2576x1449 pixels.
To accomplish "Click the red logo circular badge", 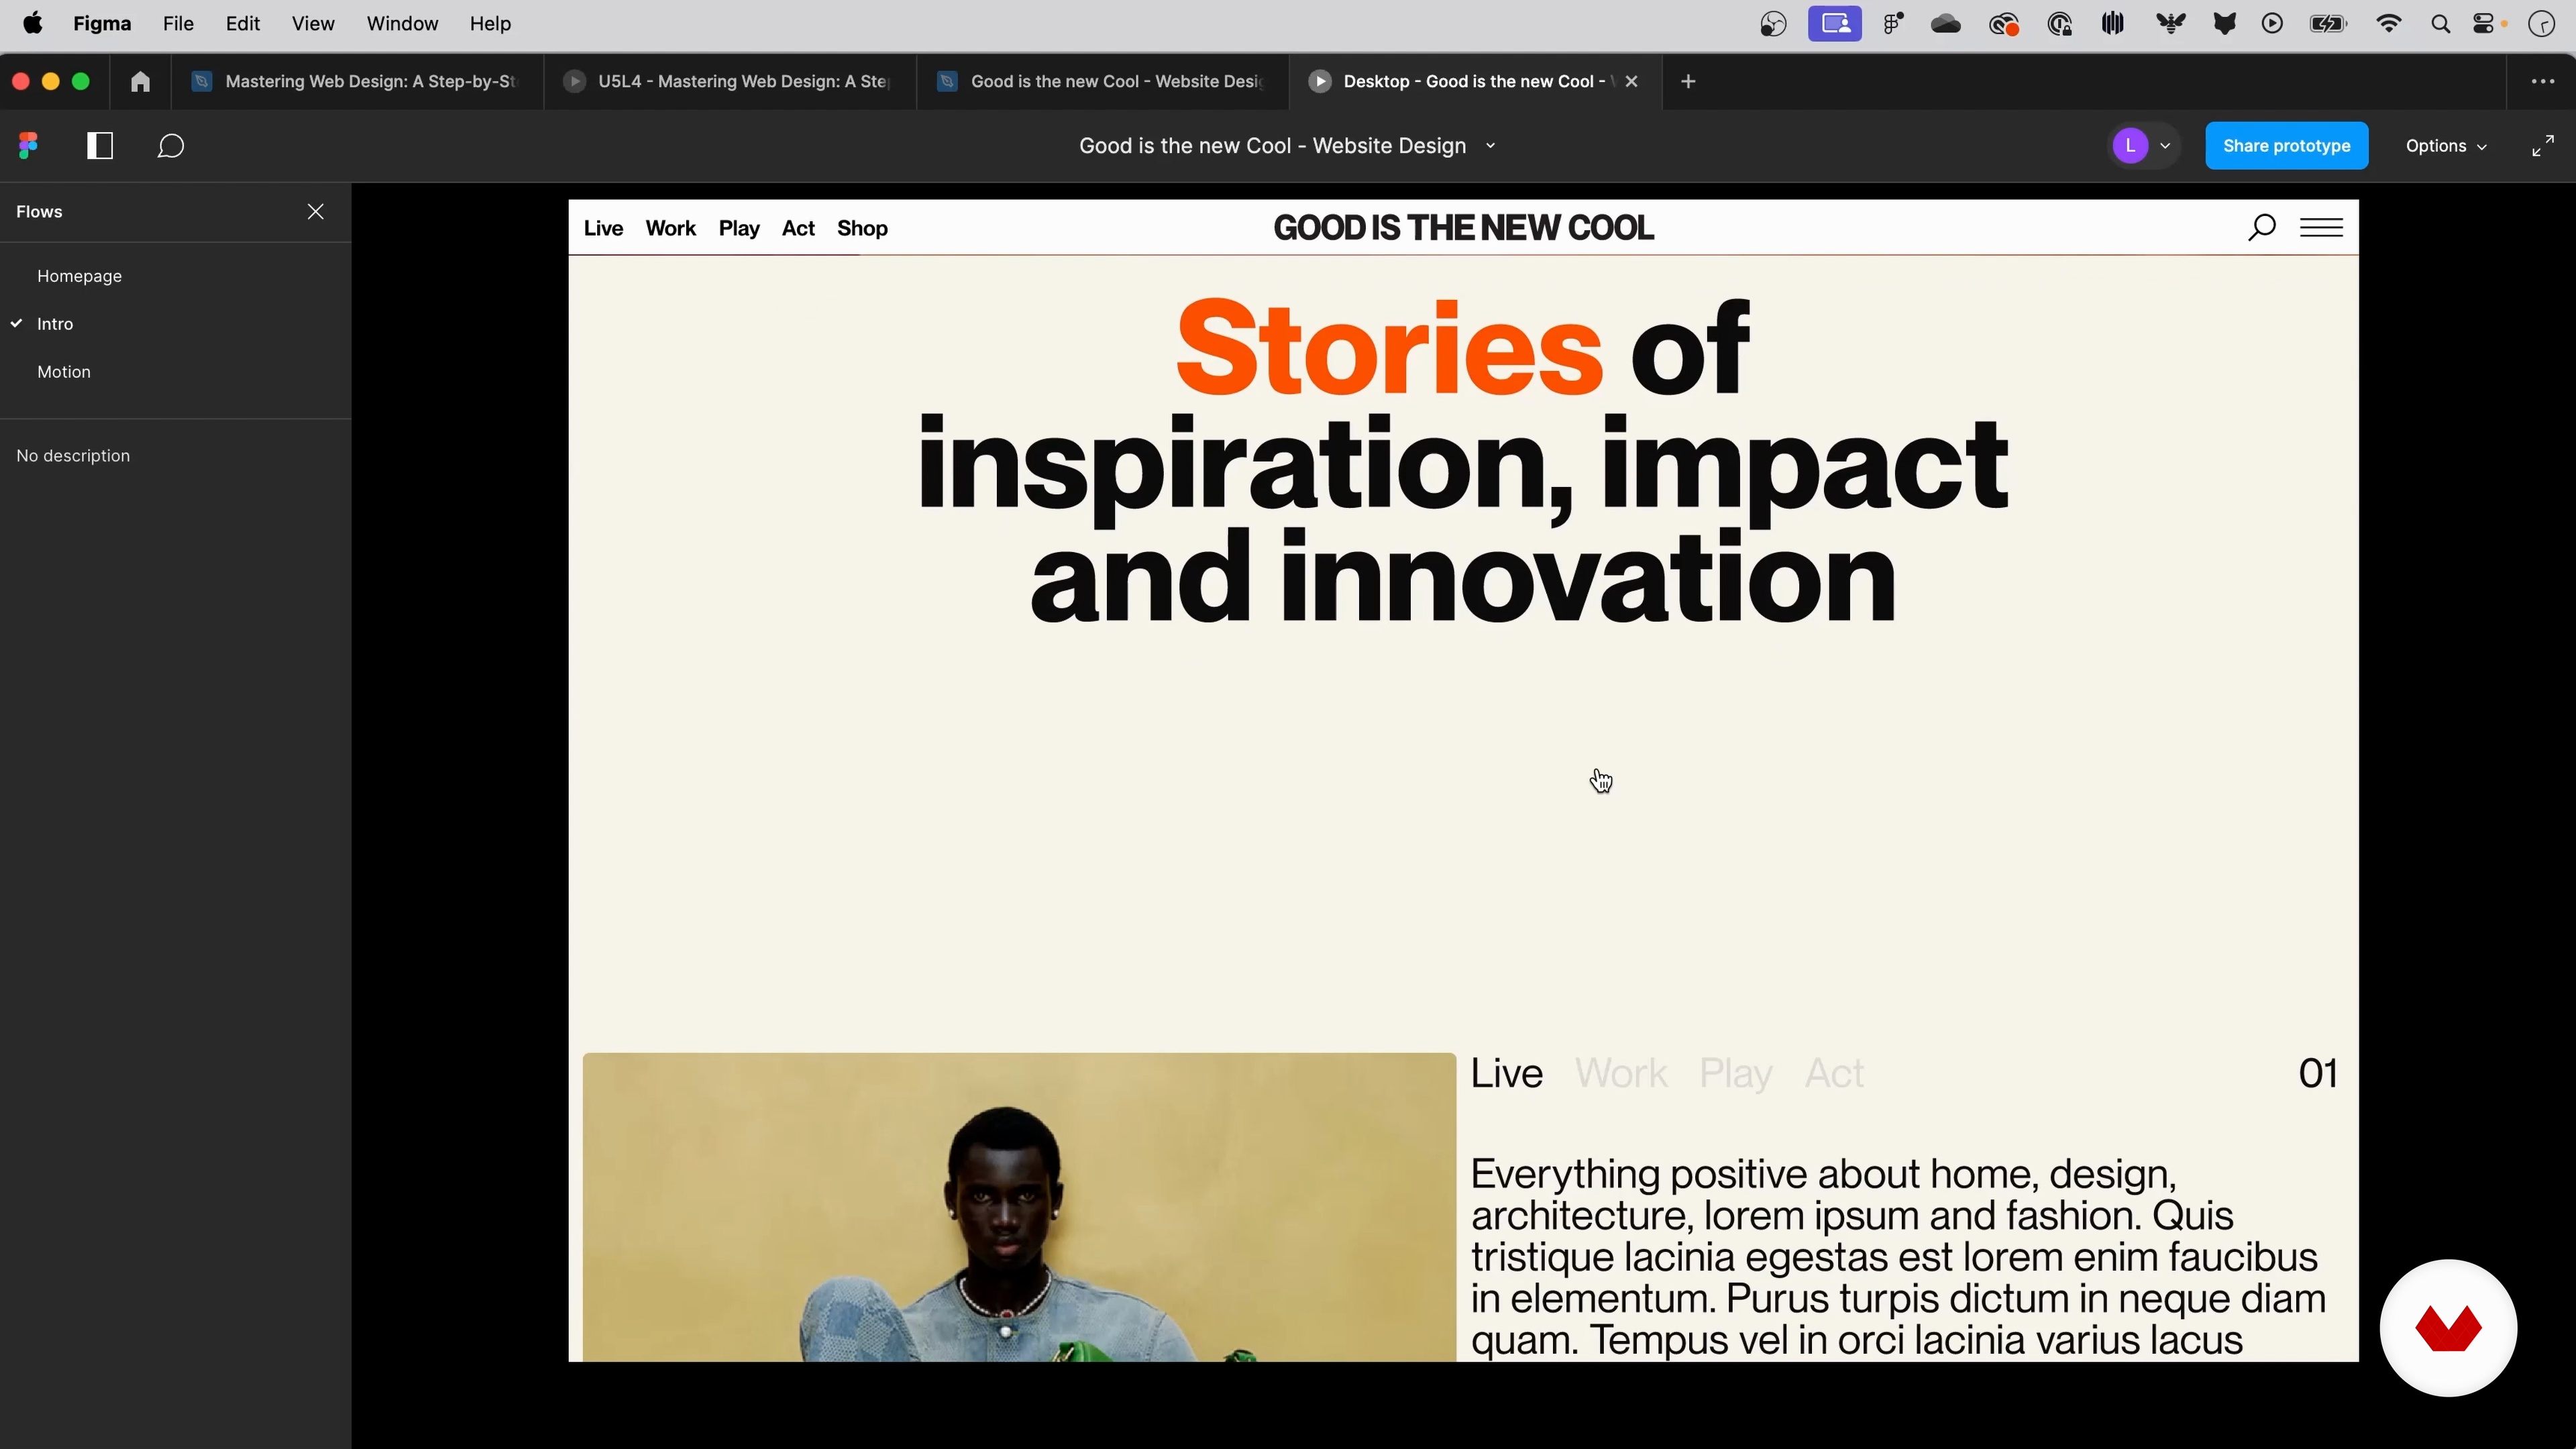I will click(x=2448, y=1327).
